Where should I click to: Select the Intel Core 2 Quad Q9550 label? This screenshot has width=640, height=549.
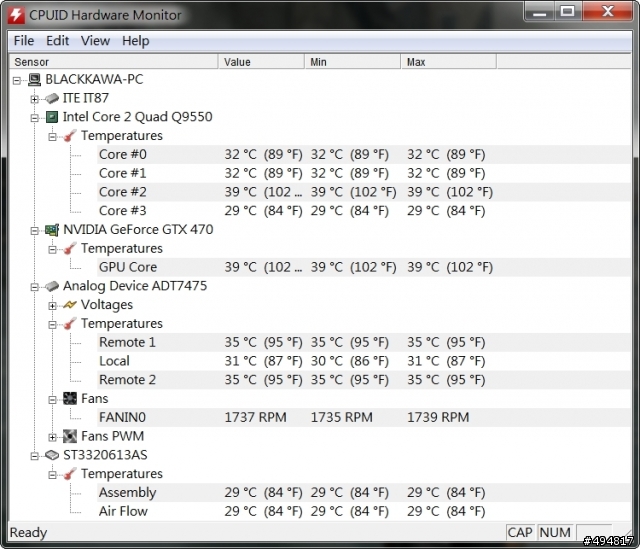pyautogui.click(x=138, y=117)
